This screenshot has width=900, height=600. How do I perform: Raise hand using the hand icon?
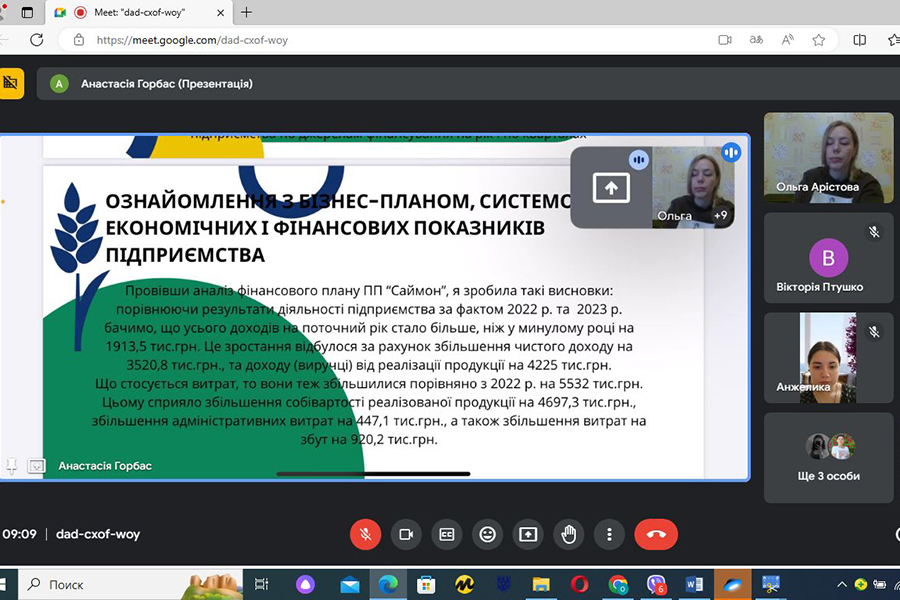tap(569, 535)
